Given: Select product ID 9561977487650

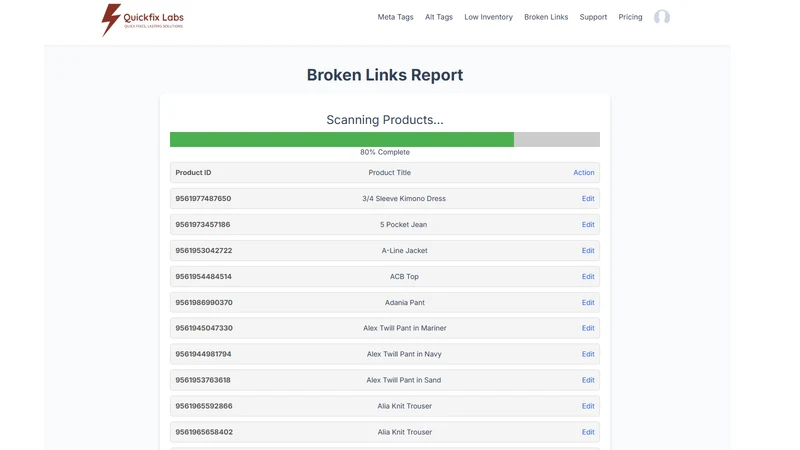Looking at the screenshot, I should (203, 198).
